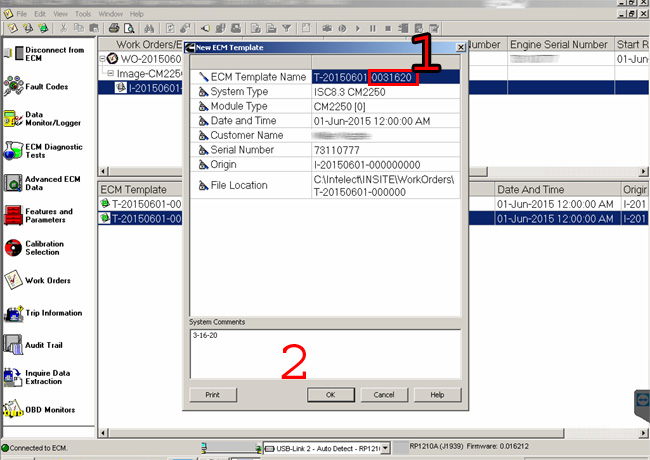The image size is (650, 460).
Task: Click the System Comments text box
Action: 325,354
